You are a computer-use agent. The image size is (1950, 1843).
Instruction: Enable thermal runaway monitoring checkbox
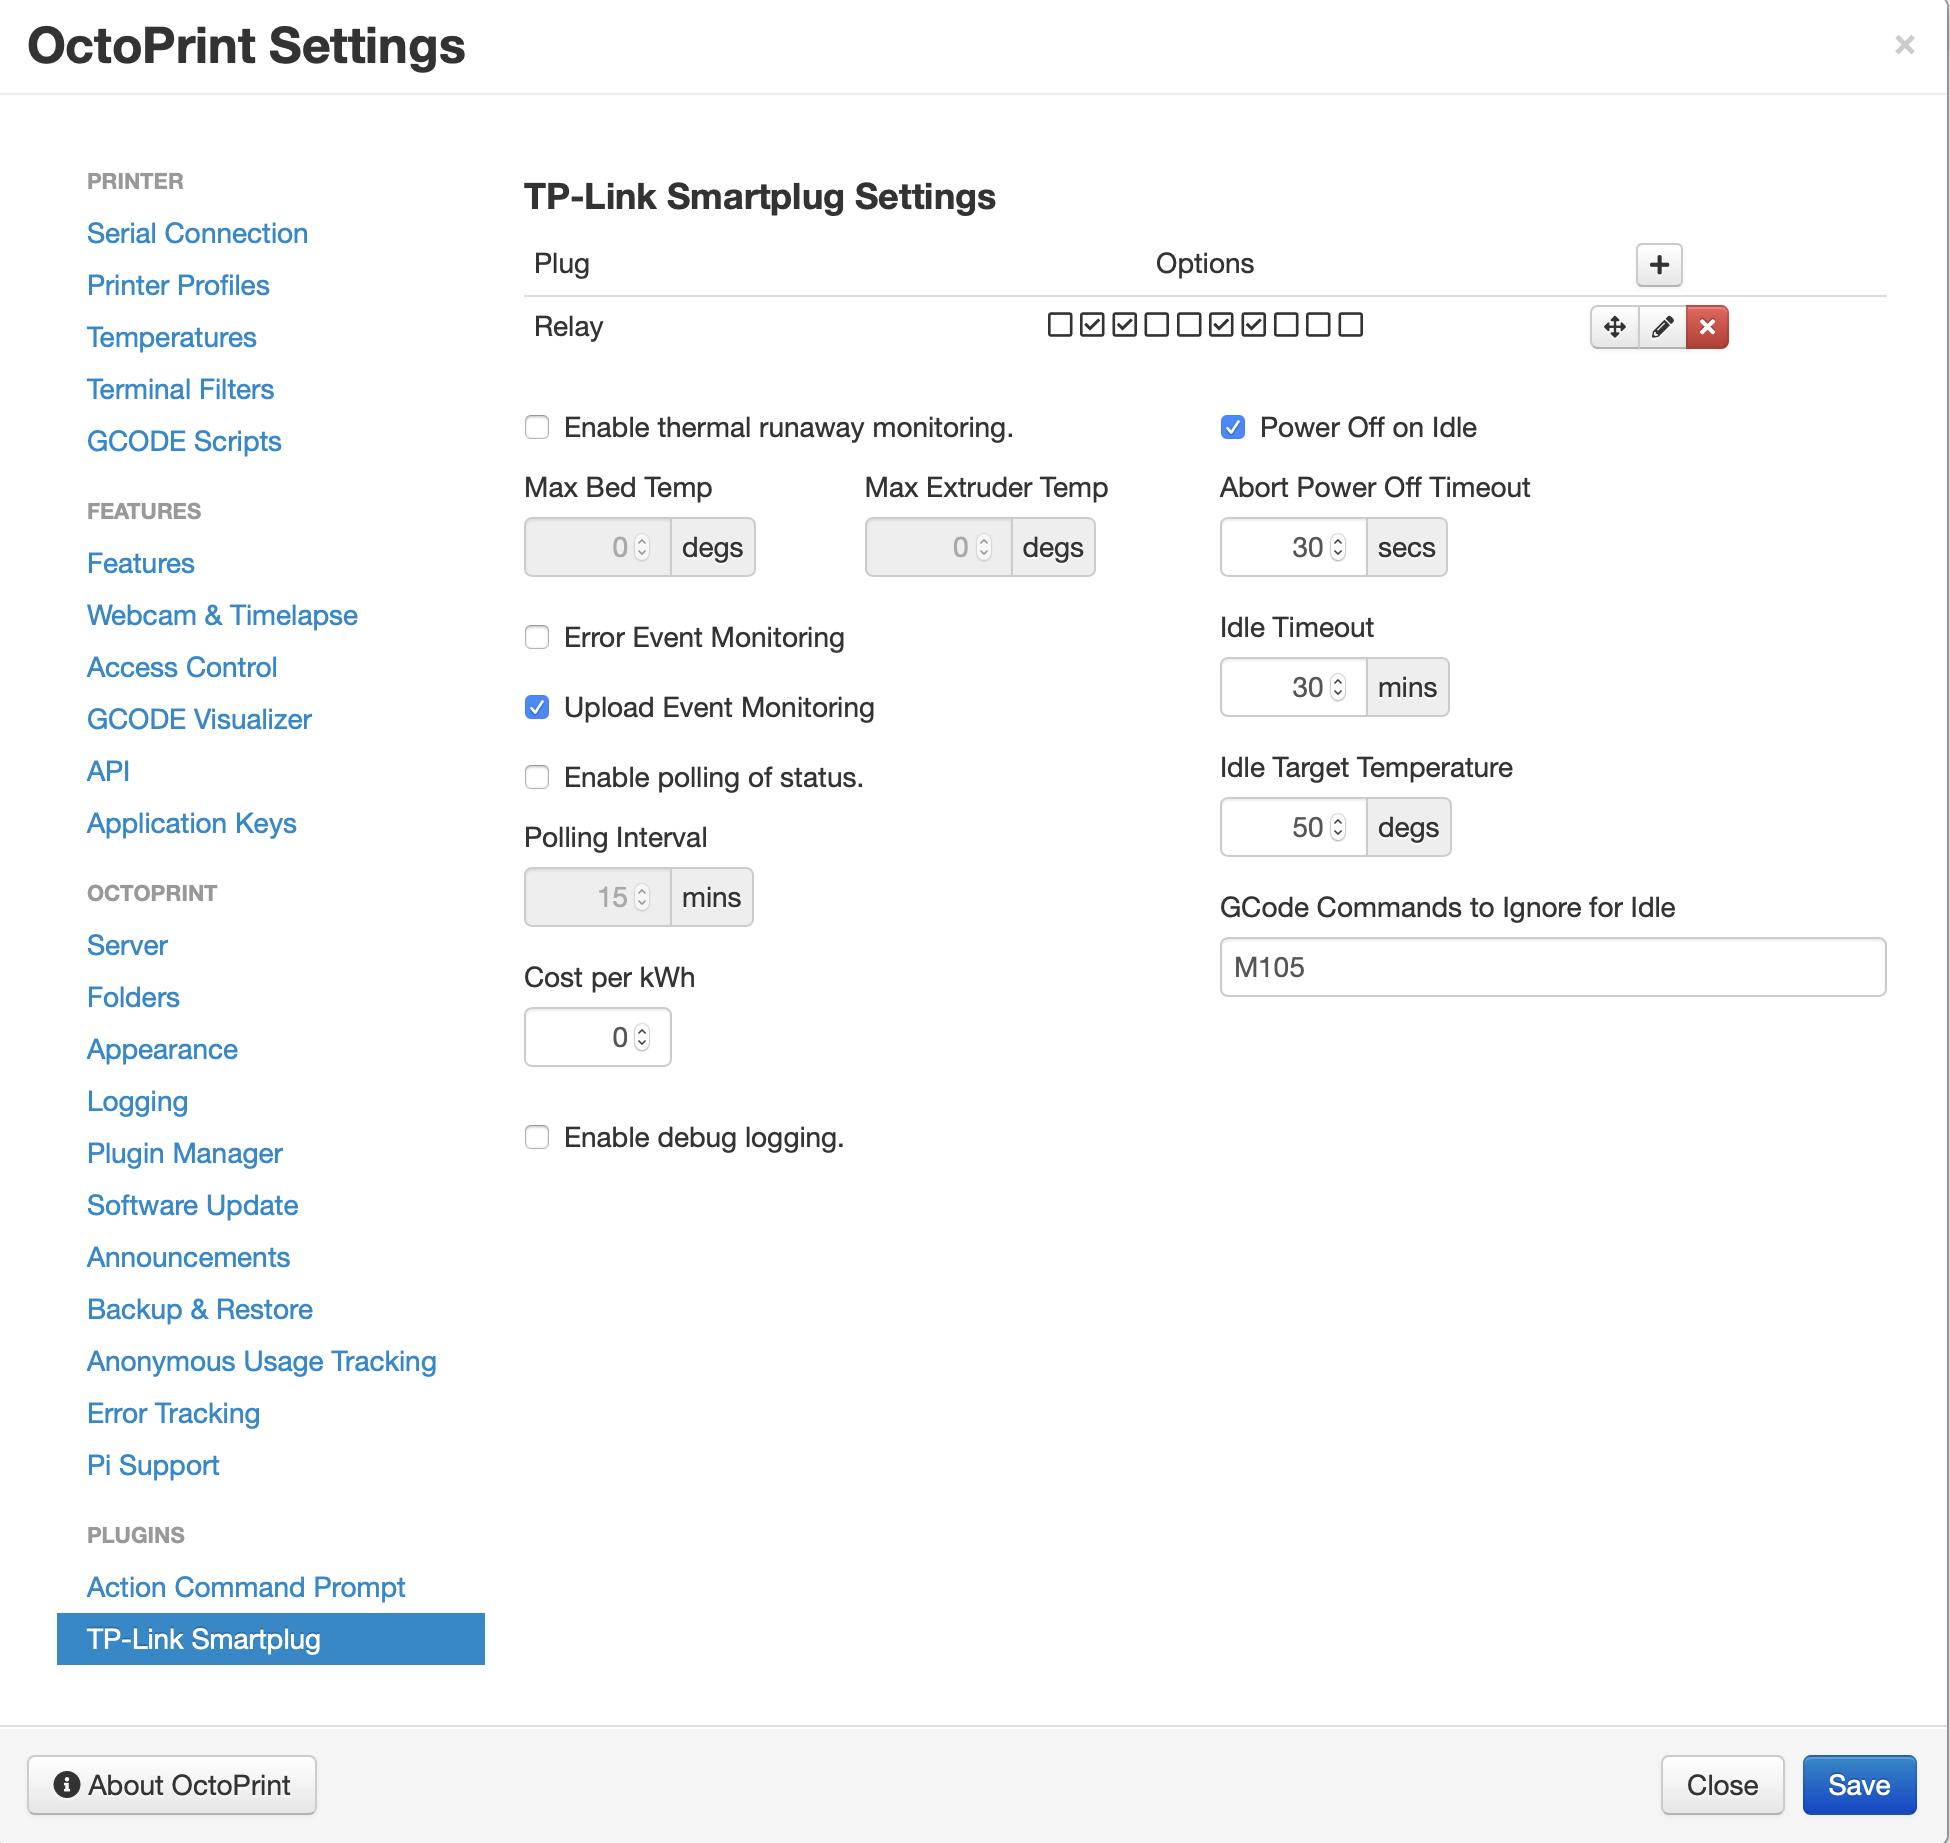[x=537, y=428]
